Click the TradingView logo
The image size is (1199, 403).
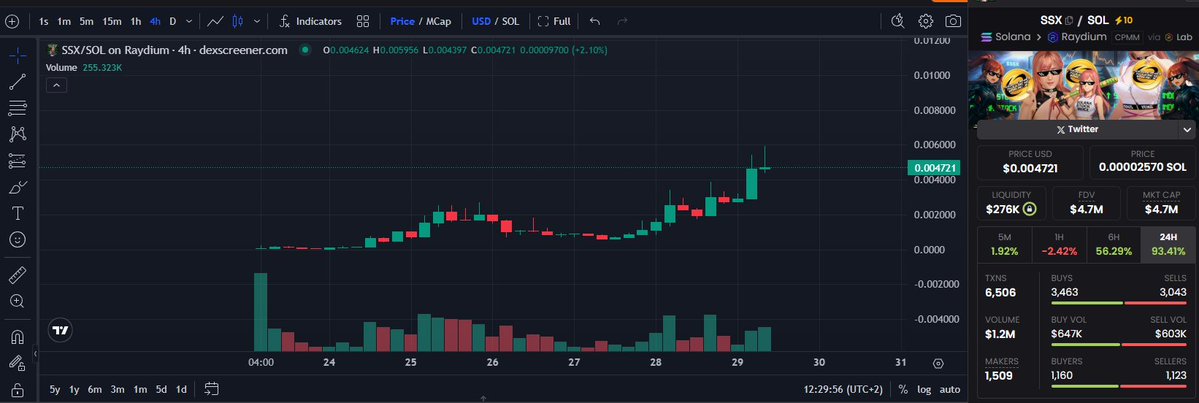coord(60,331)
